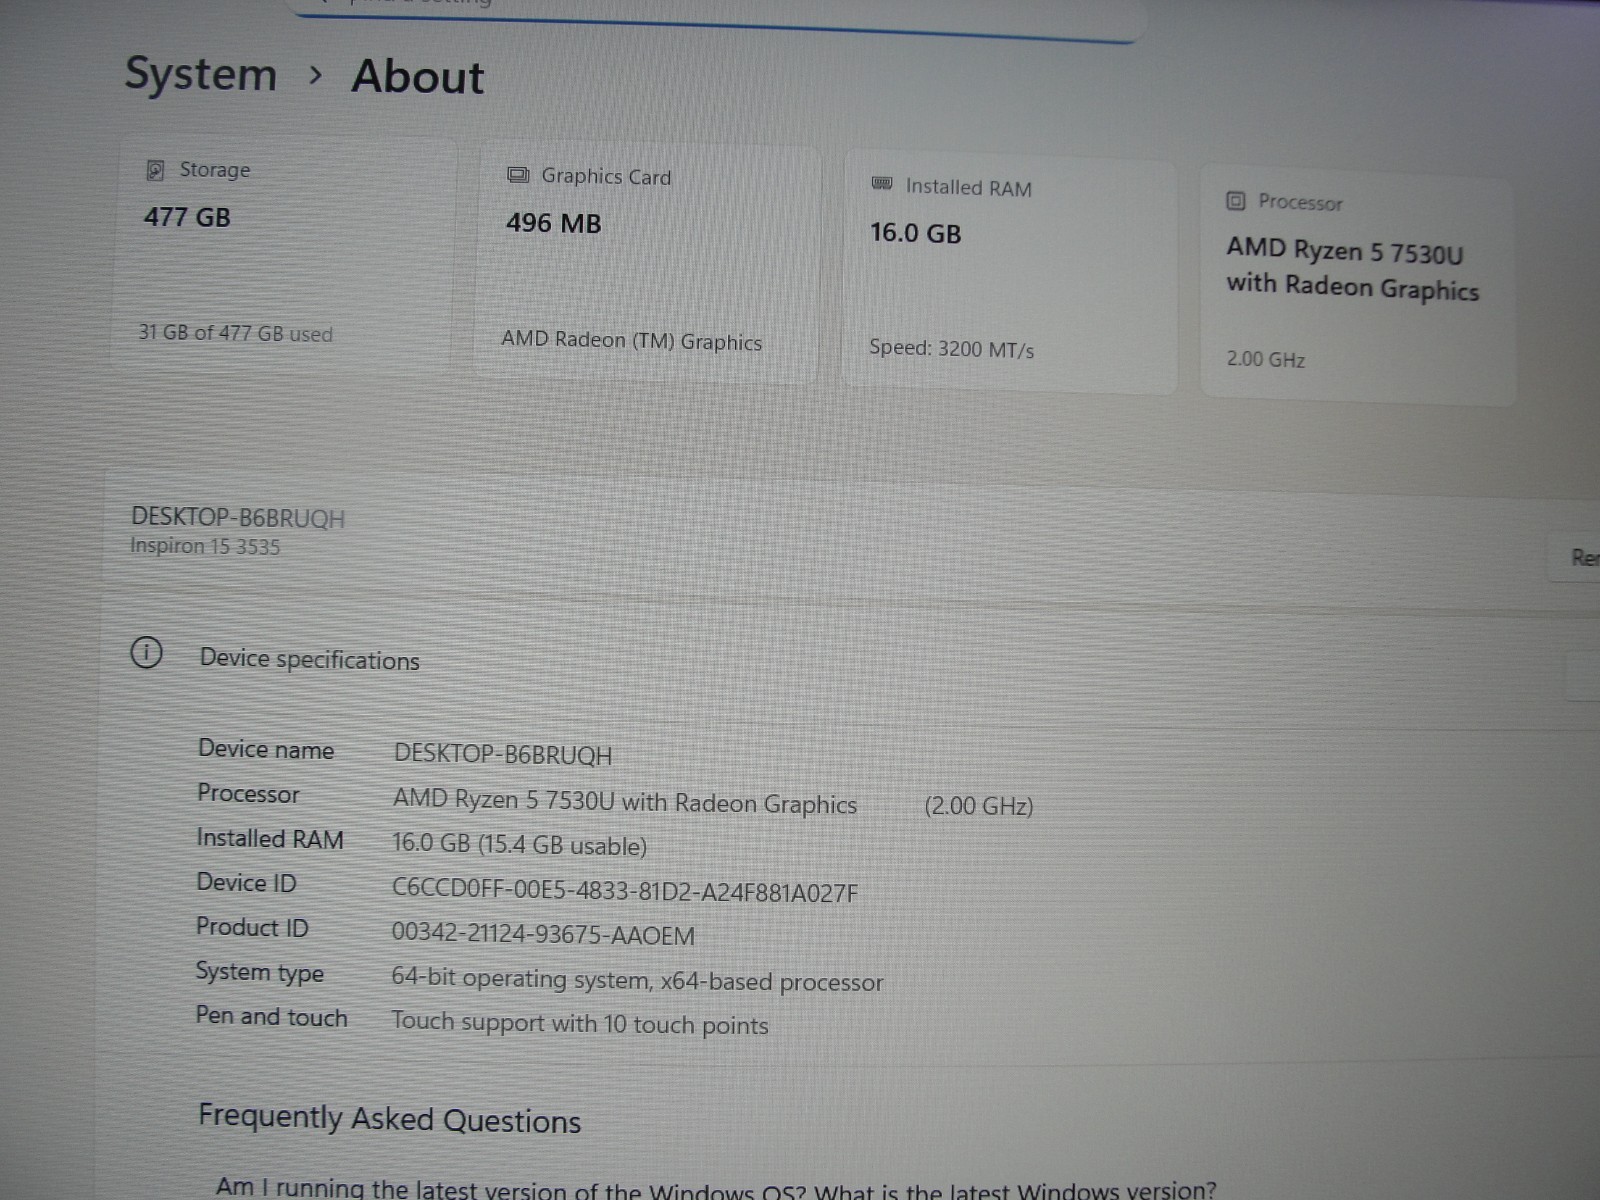Click the Installed RAM chip icon
Image resolution: width=1600 pixels, height=1200 pixels.
click(x=882, y=184)
